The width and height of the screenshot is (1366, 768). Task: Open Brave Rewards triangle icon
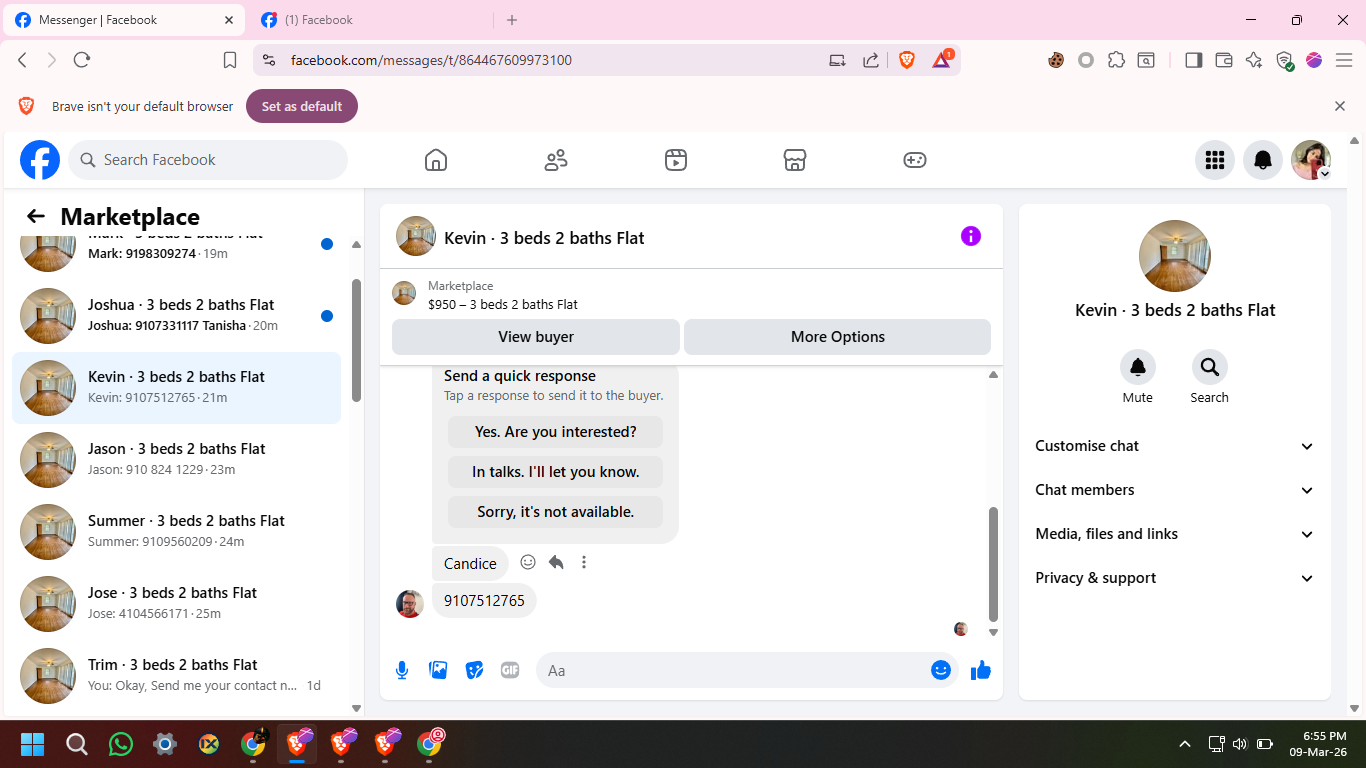(x=942, y=60)
